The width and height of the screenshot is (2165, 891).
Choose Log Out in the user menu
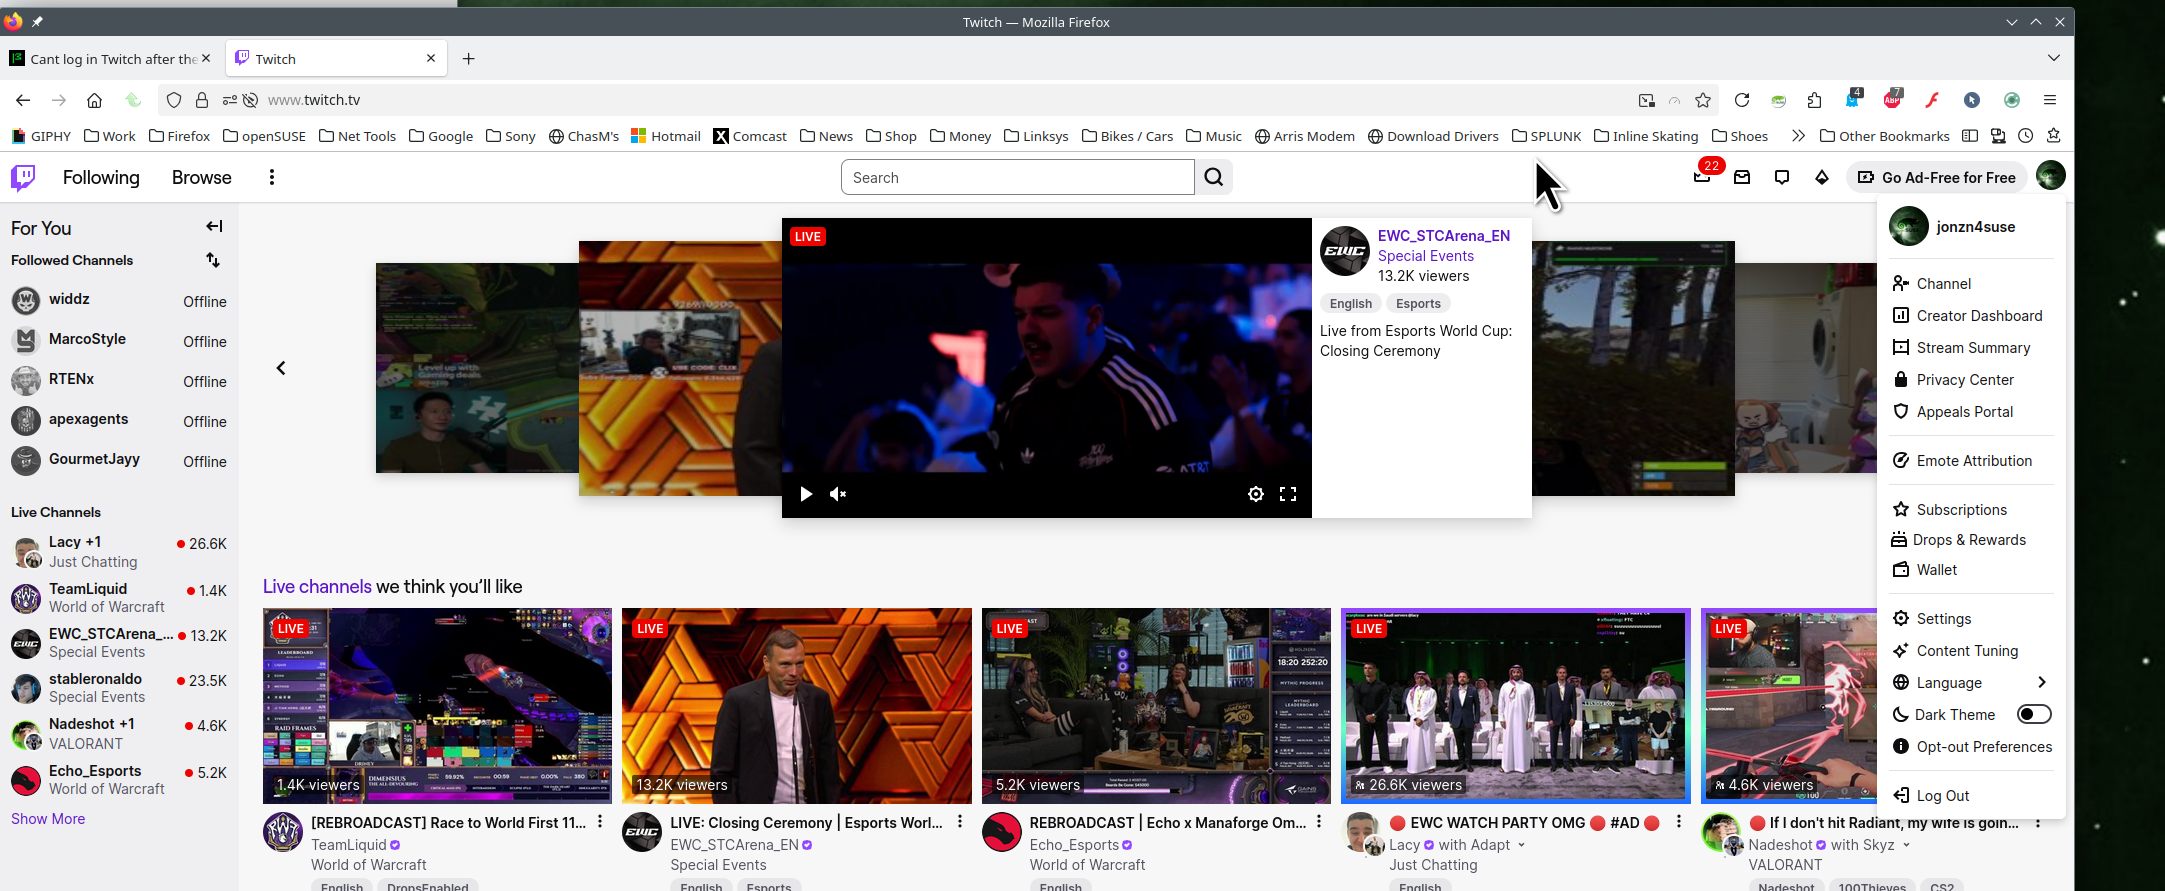pos(1942,796)
